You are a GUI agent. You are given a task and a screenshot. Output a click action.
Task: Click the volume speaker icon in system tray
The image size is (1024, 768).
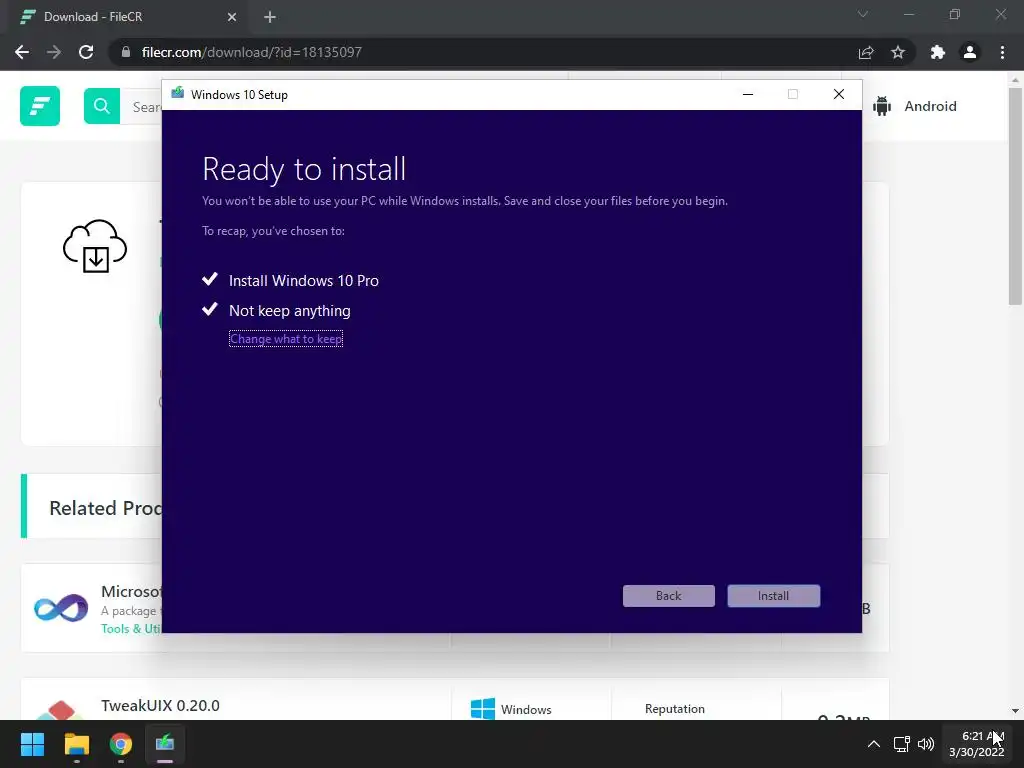pyautogui.click(x=926, y=744)
